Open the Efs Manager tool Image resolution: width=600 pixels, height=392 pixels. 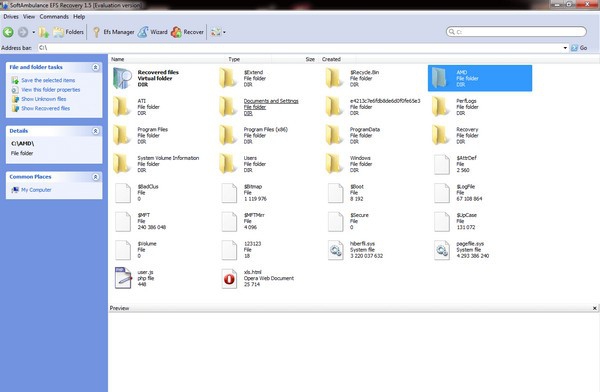point(113,32)
